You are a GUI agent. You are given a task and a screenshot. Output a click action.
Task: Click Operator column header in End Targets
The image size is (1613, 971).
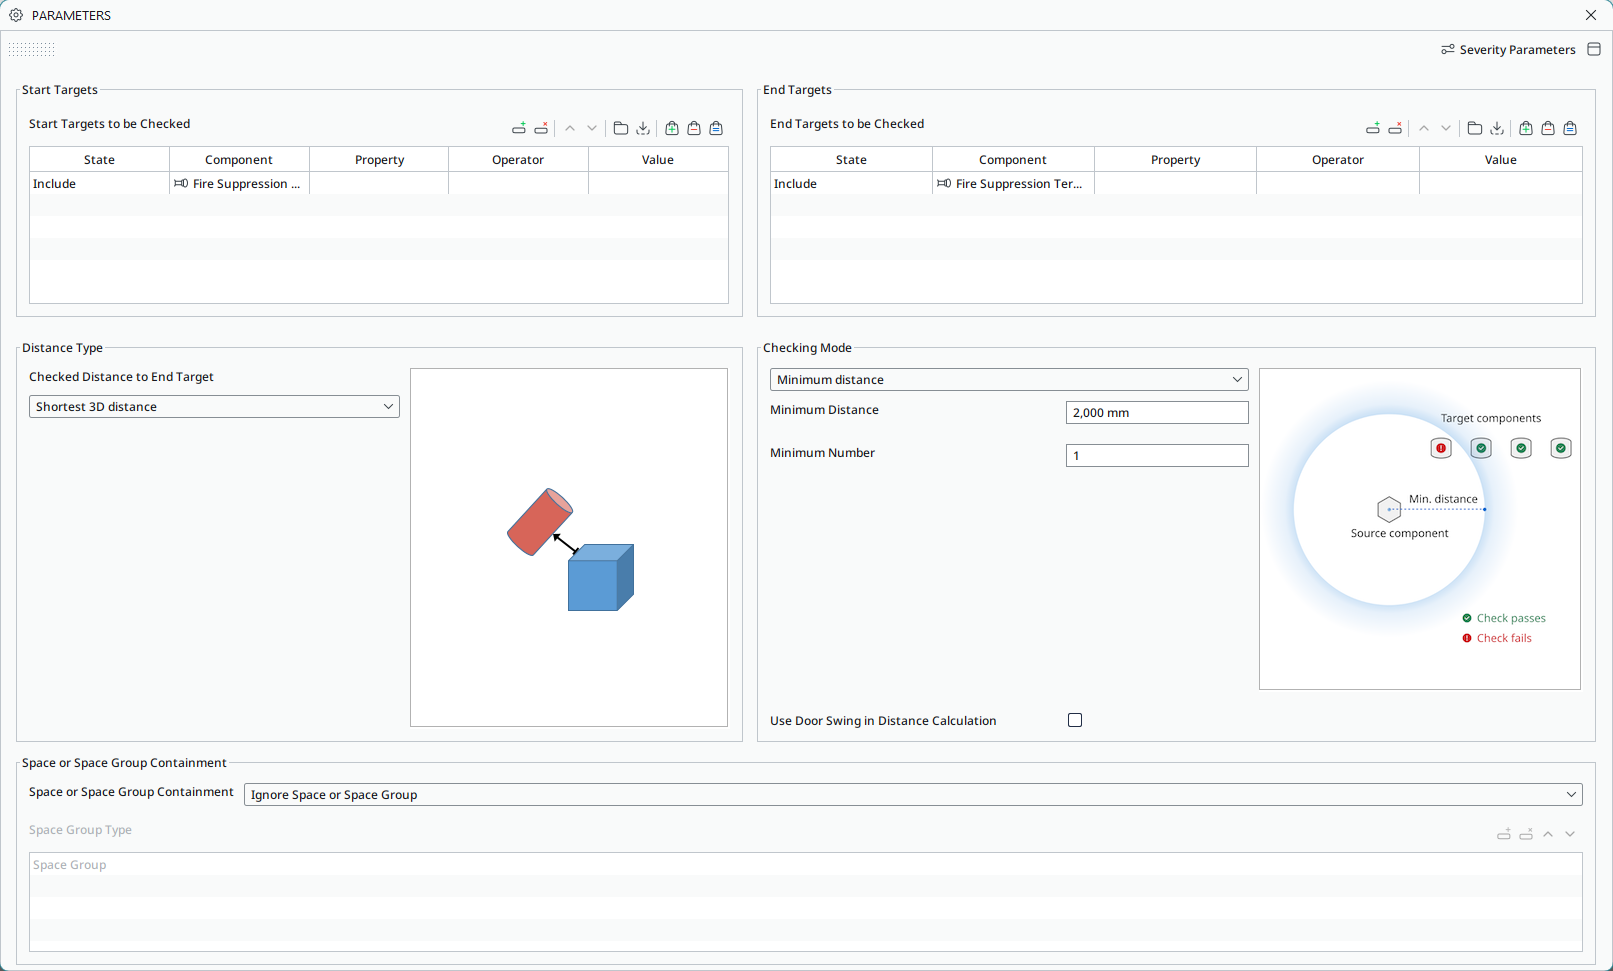click(1338, 160)
